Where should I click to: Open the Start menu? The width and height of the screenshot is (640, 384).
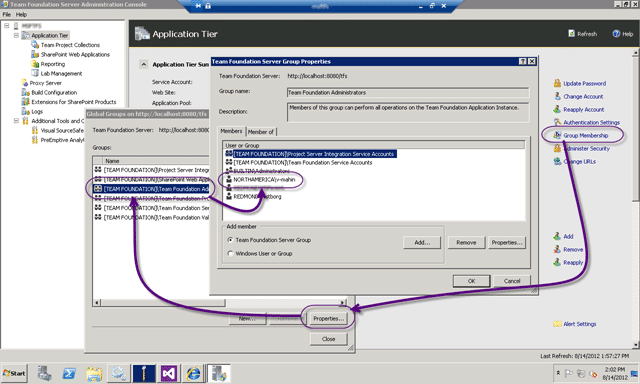(14, 373)
